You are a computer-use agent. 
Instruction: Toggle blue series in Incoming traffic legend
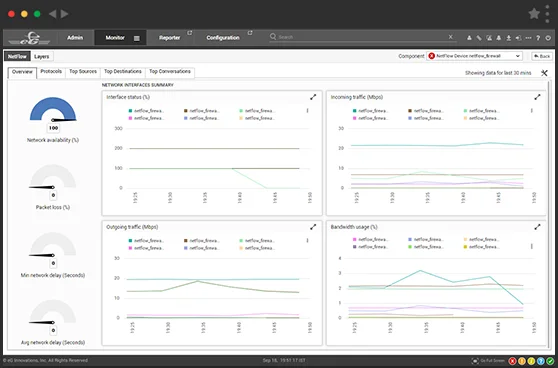tap(410, 118)
